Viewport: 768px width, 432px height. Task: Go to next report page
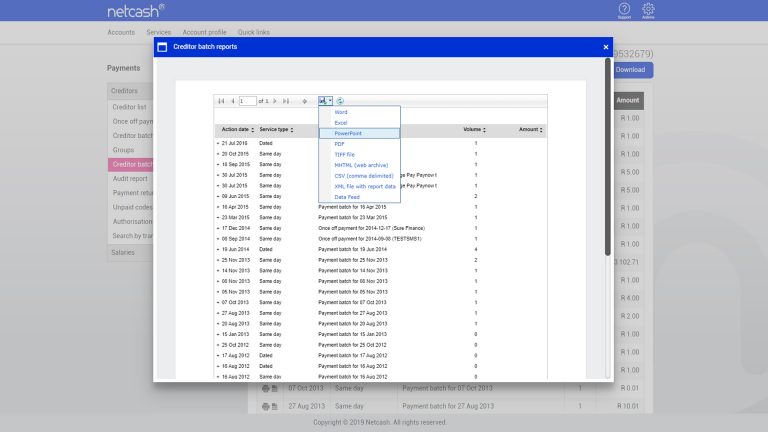[275, 101]
